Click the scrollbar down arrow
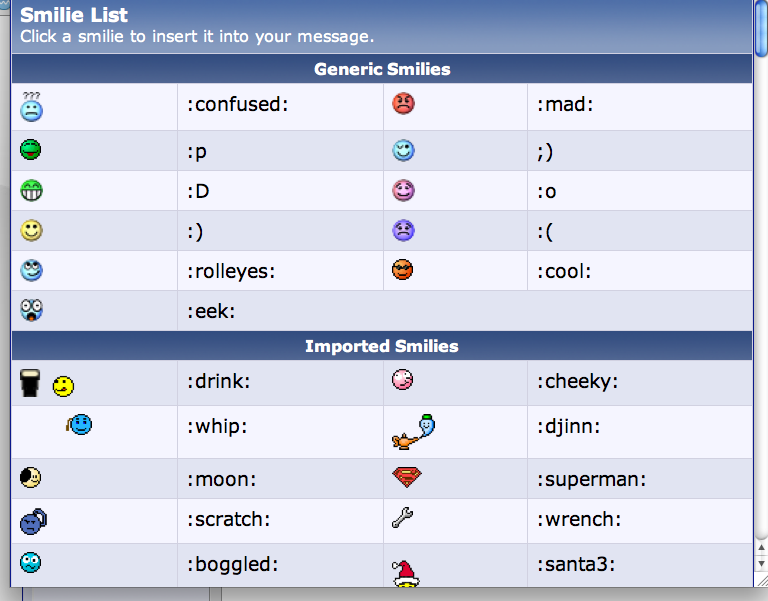The width and height of the screenshot is (768, 601). (761, 564)
